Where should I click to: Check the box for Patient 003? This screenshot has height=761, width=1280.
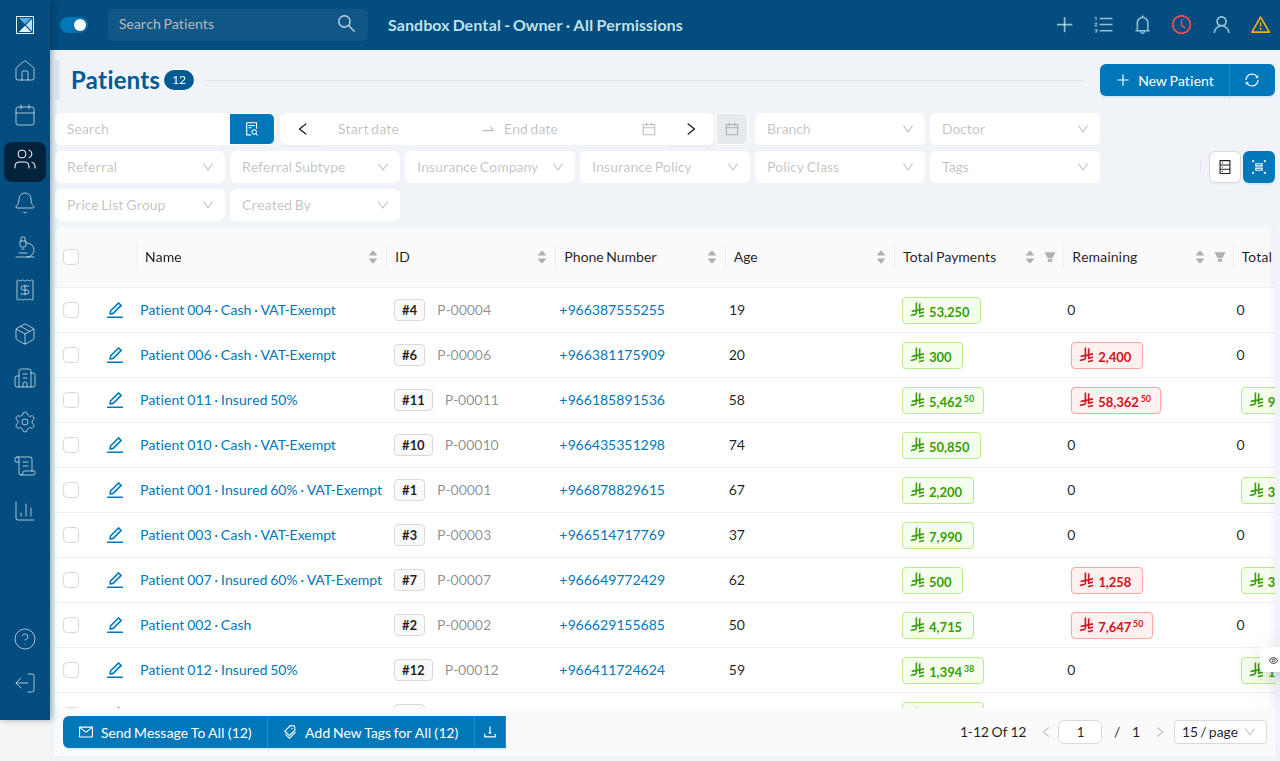[71, 535]
